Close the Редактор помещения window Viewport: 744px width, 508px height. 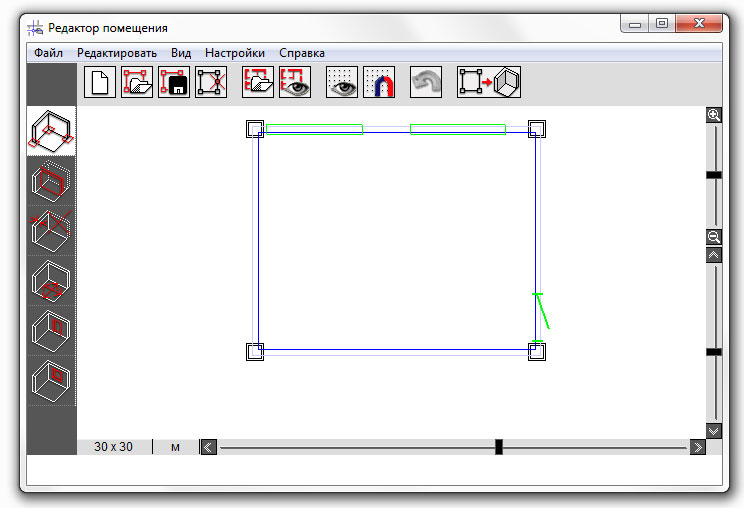(x=699, y=24)
